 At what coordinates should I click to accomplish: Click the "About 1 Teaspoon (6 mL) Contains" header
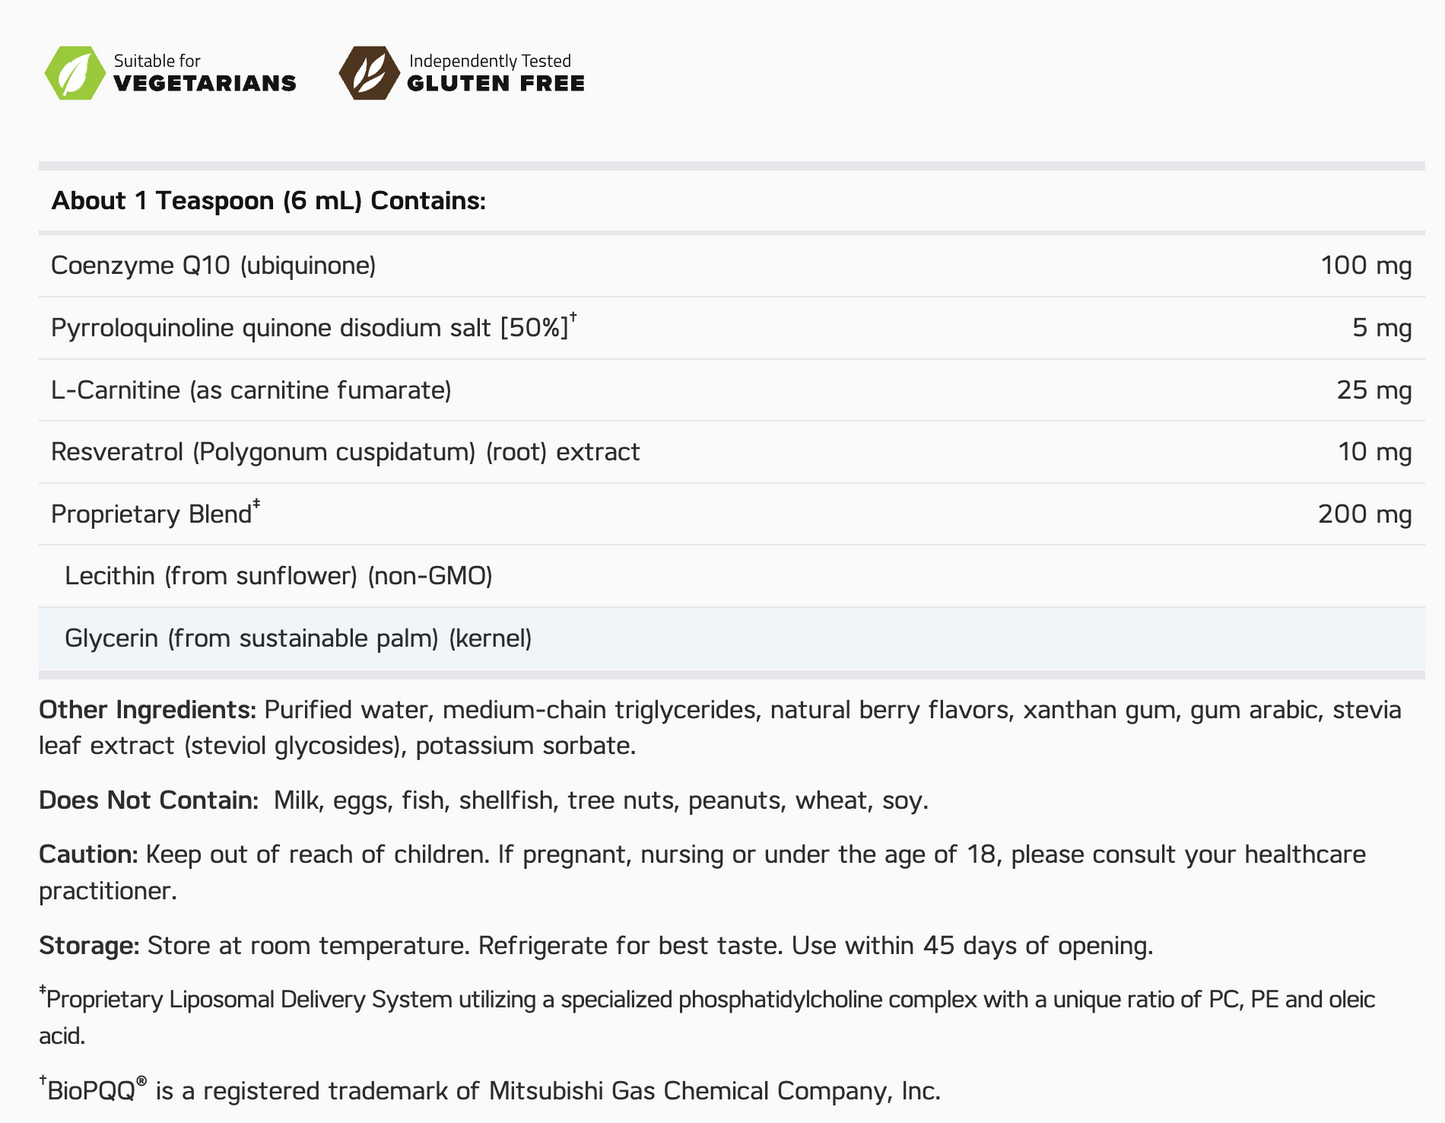[x=268, y=201]
